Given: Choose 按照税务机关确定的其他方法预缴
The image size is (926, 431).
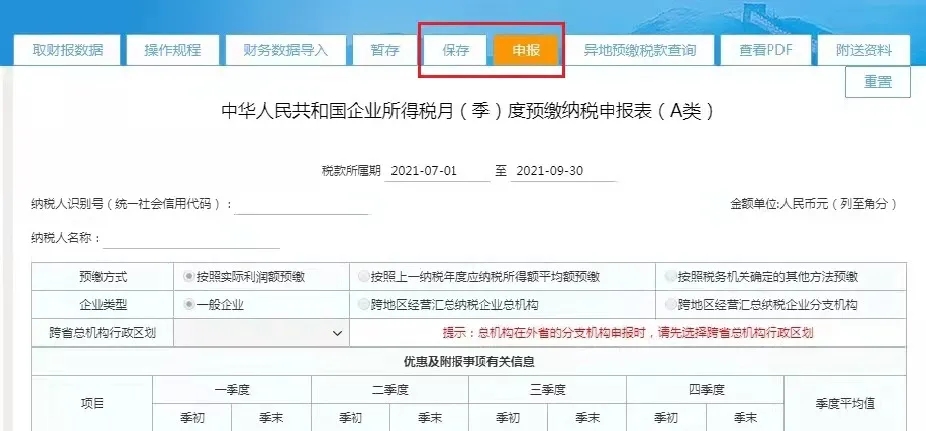Looking at the screenshot, I should [671, 277].
